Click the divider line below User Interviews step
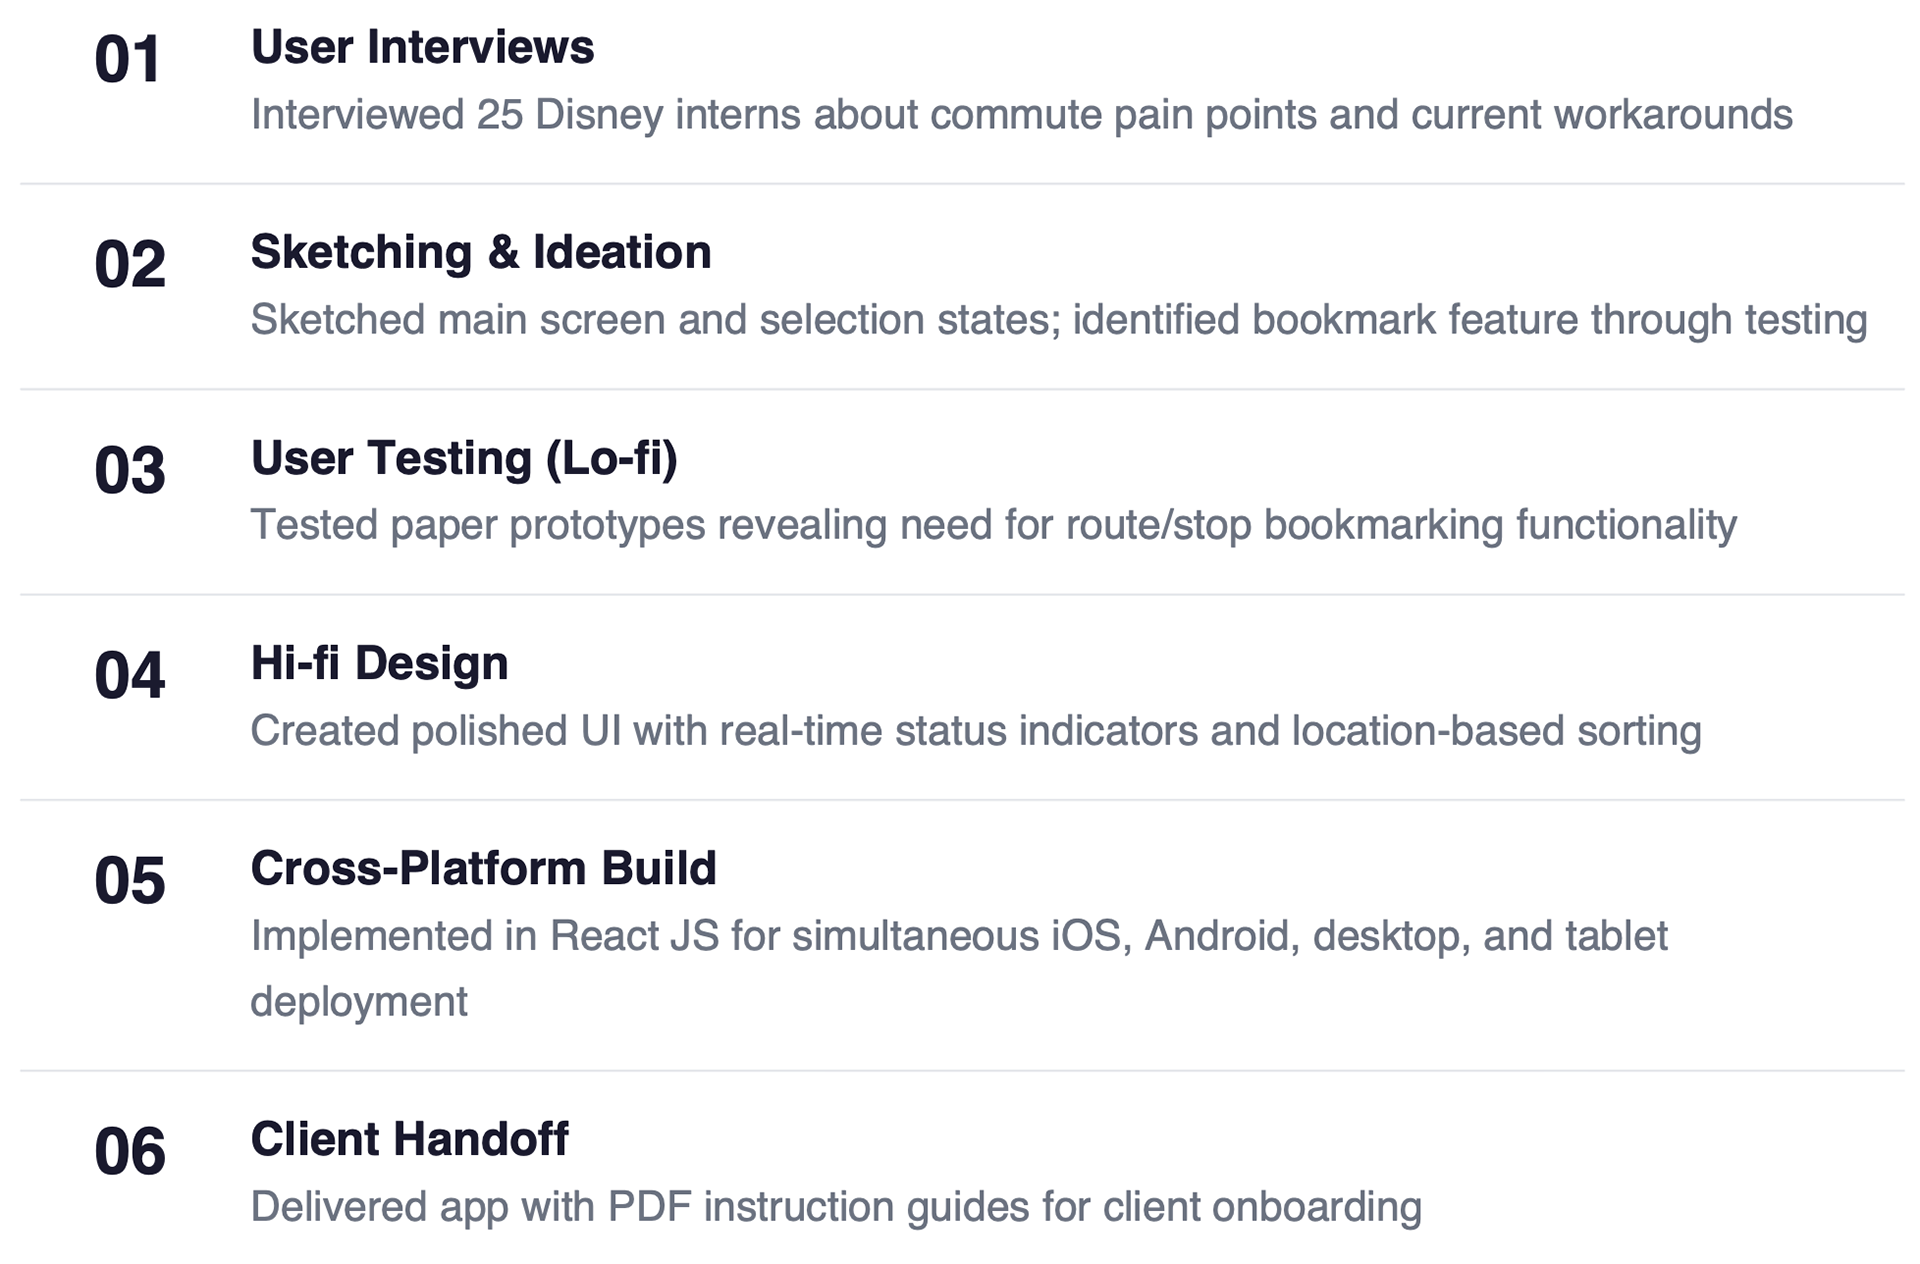This screenshot has width=1920, height=1264. tap(962, 184)
